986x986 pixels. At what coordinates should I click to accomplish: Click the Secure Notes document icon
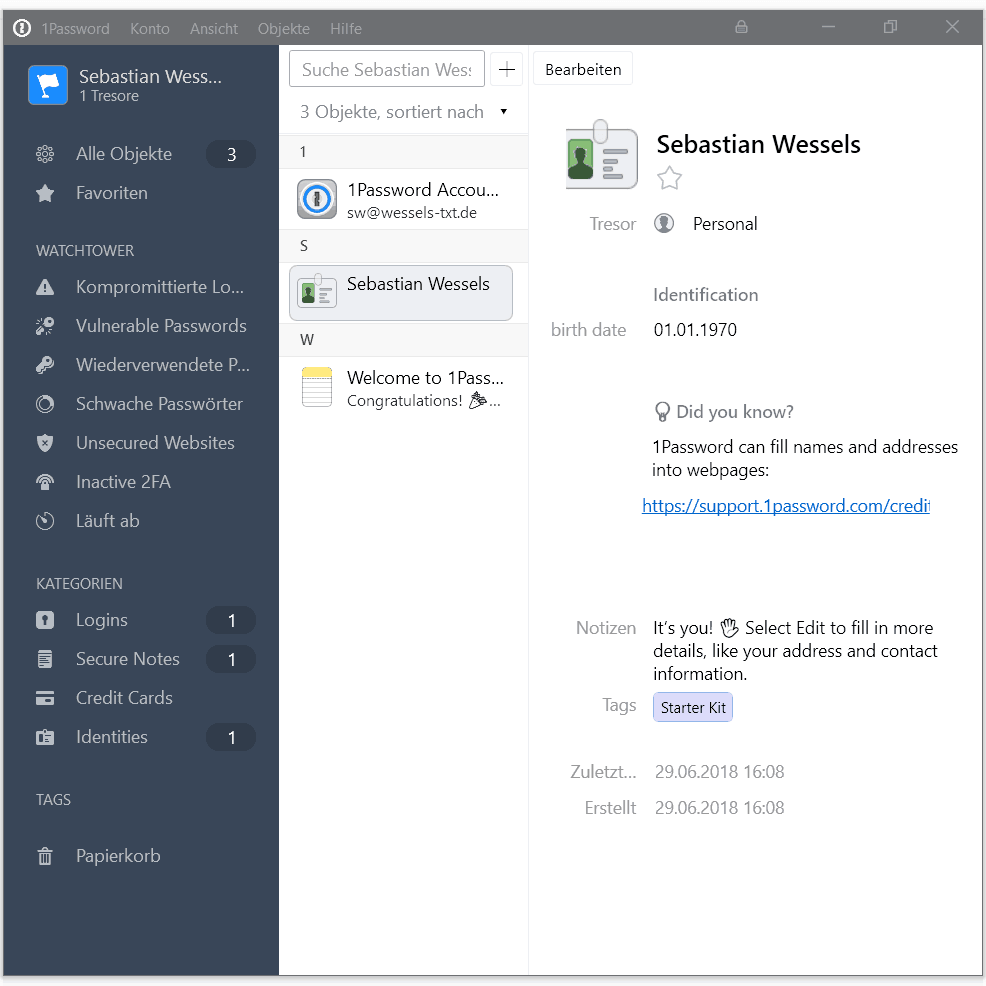coord(45,659)
